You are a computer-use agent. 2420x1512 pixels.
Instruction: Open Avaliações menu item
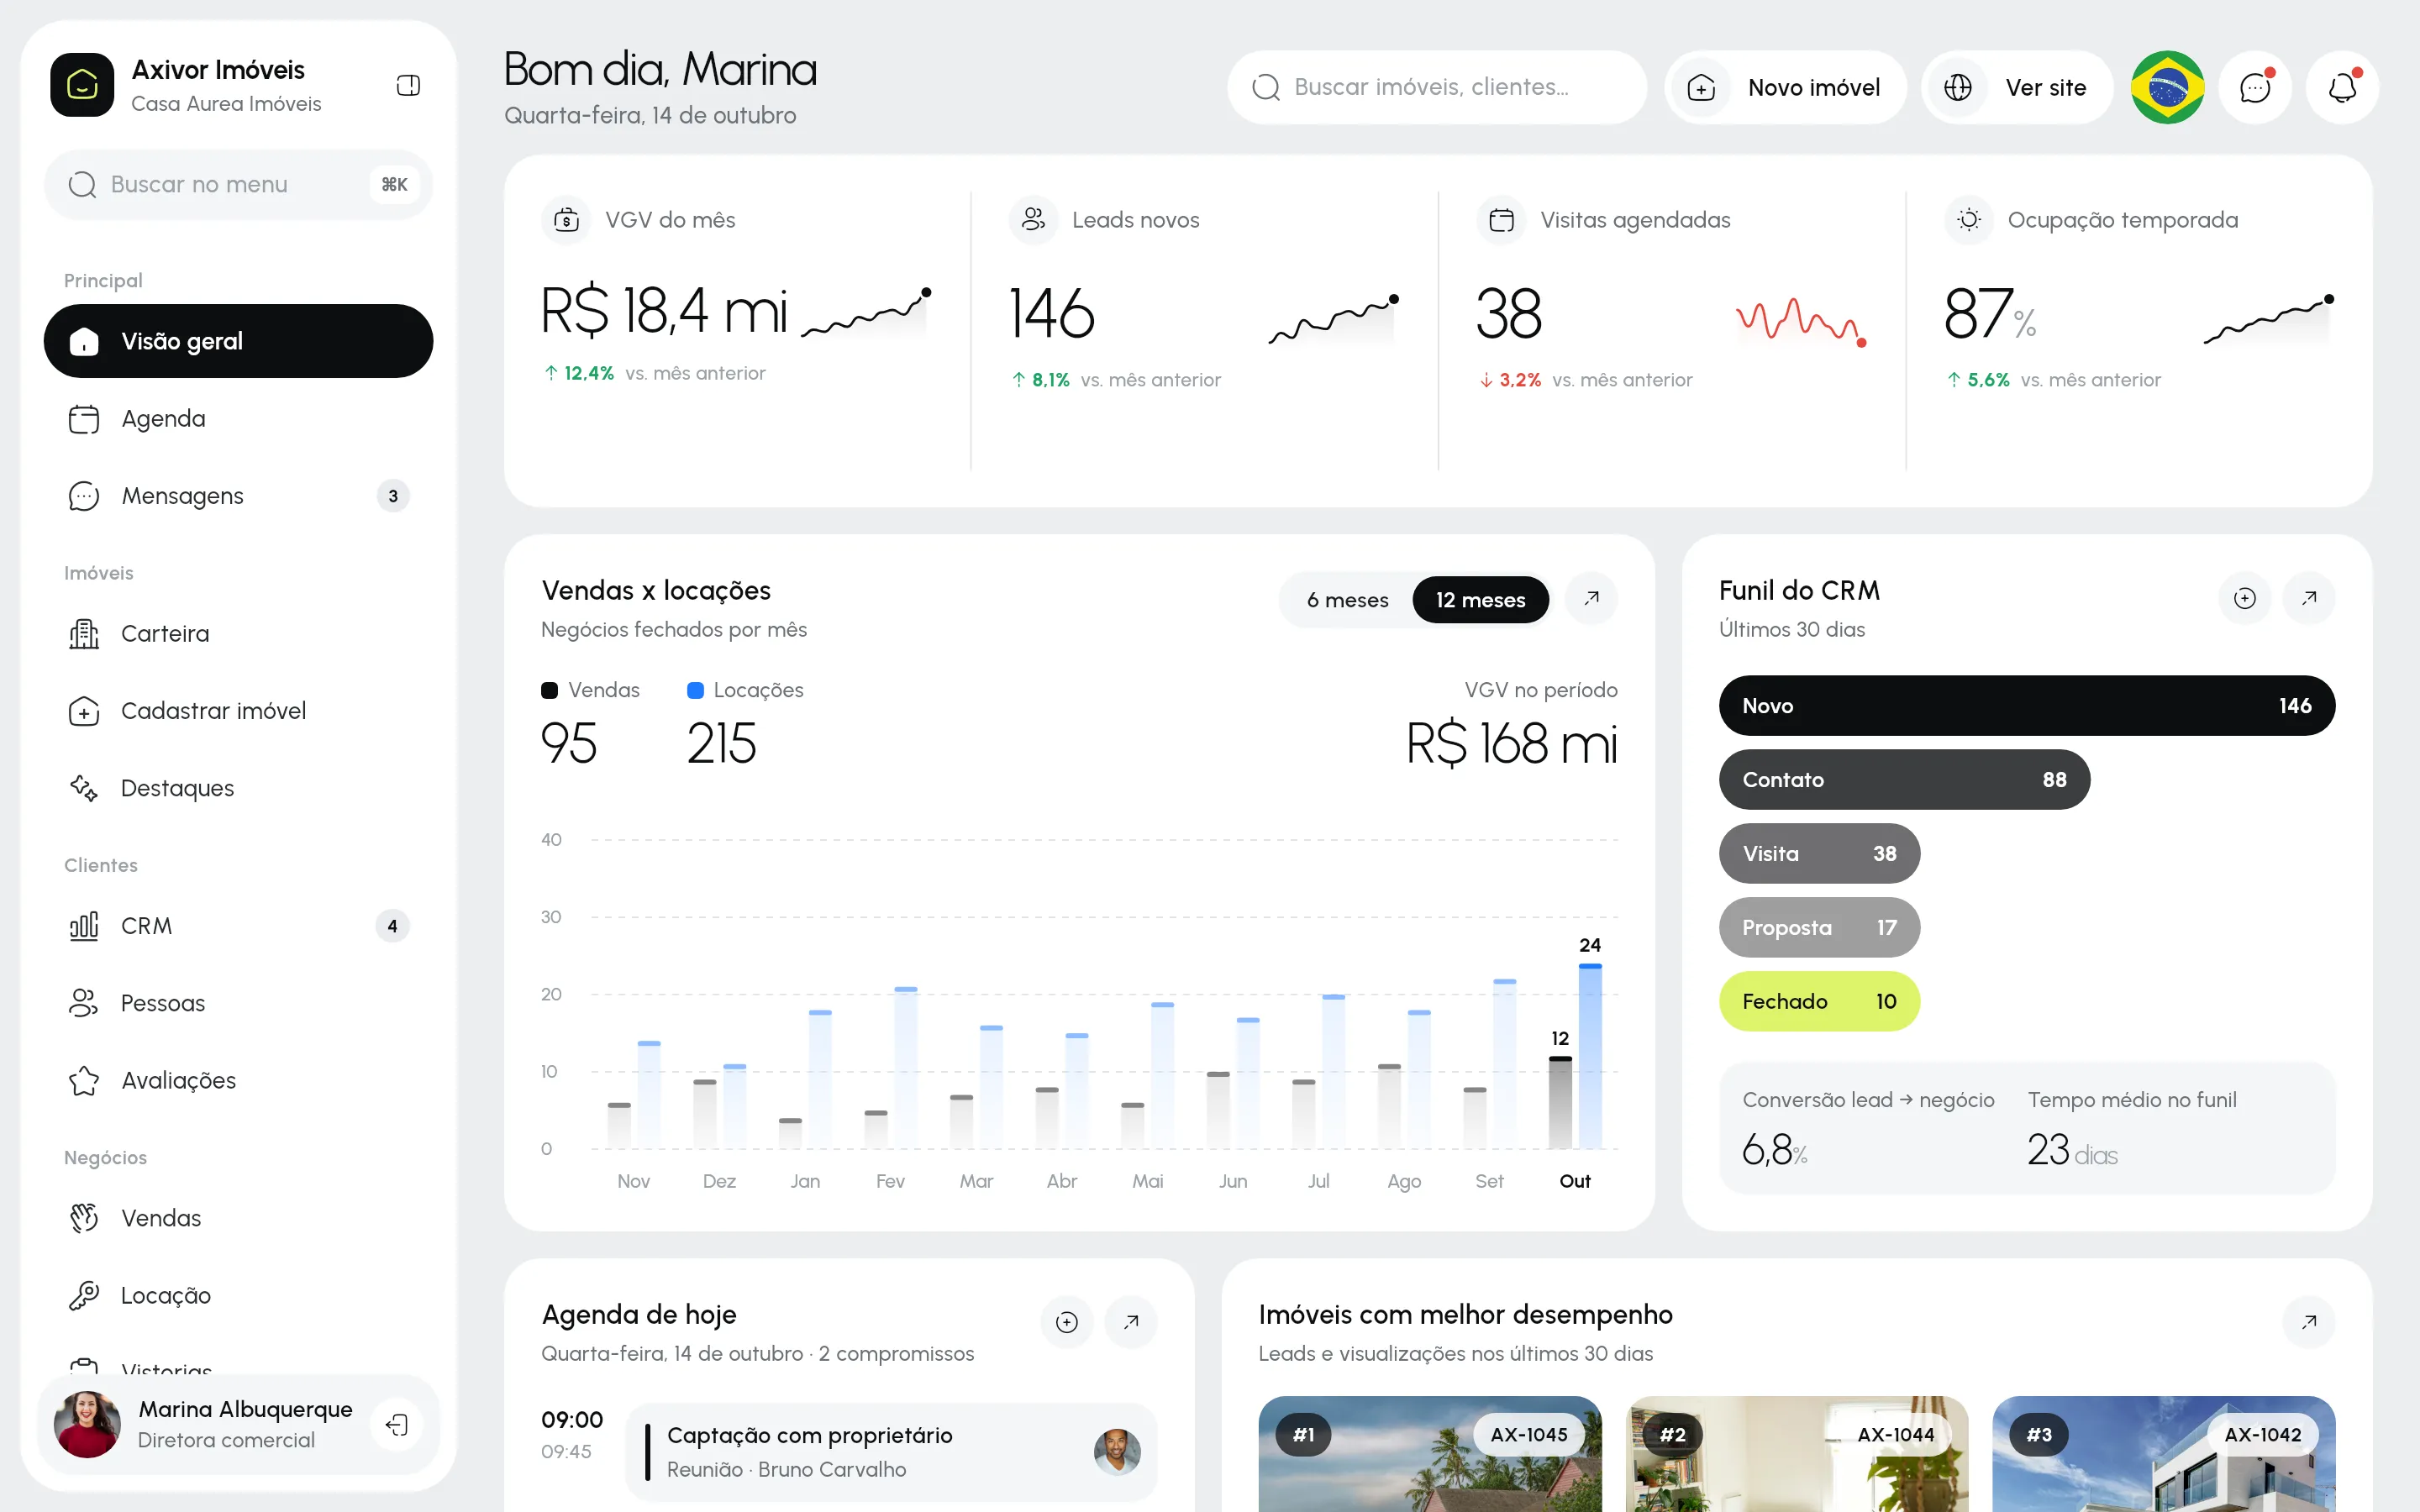click(x=238, y=1081)
